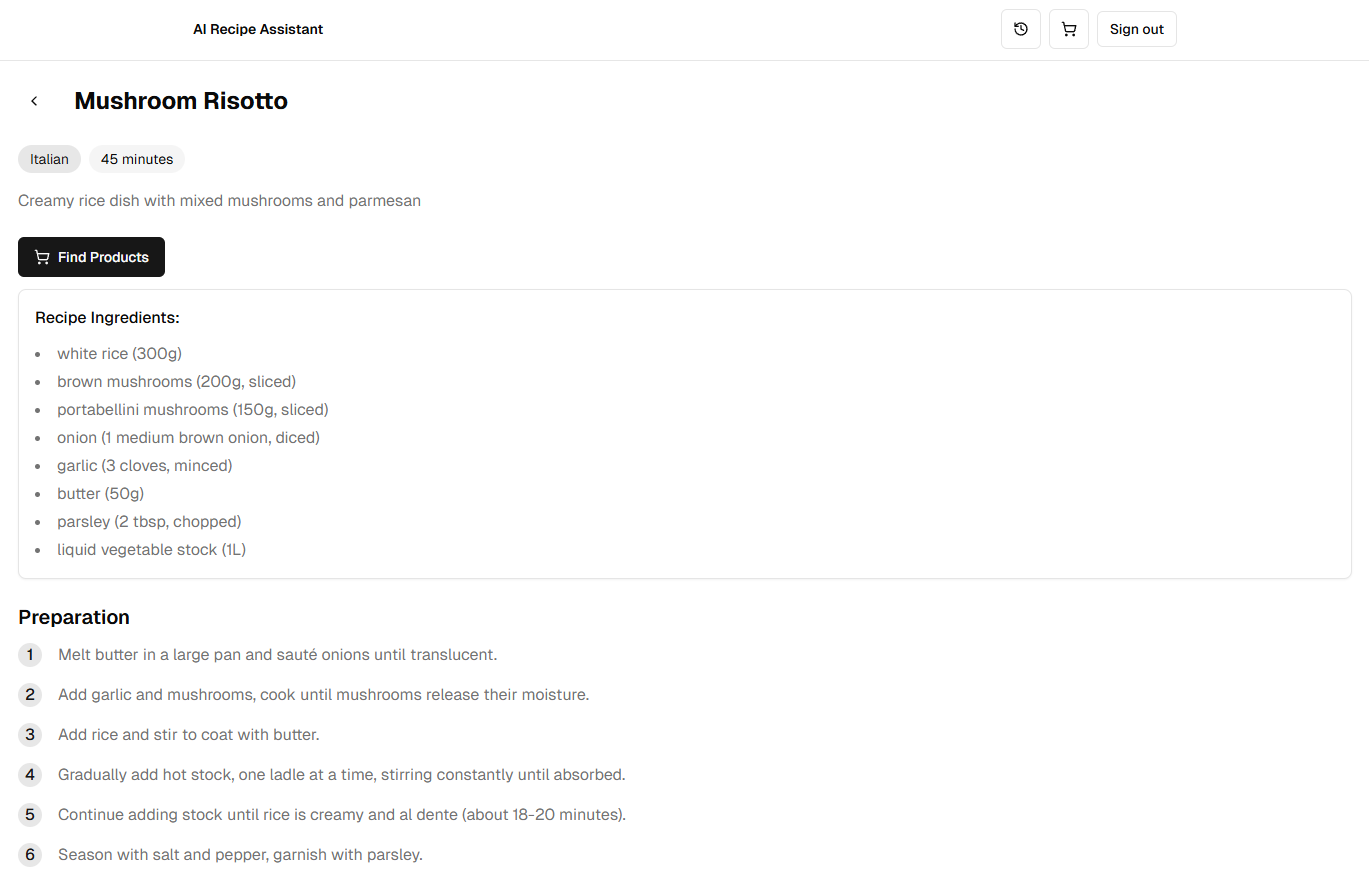Click the step 4 number badge
Viewport: 1369px width, 888px height.
(30, 775)
